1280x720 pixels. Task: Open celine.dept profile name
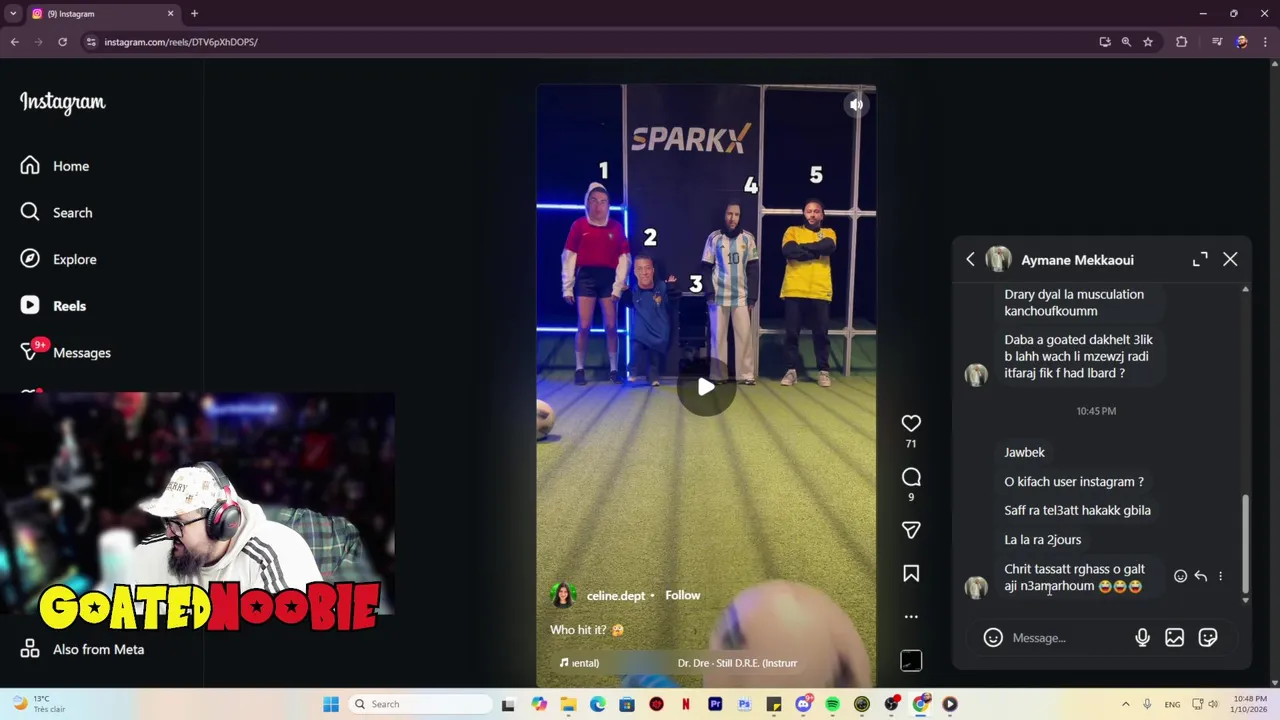coord(615,596)
